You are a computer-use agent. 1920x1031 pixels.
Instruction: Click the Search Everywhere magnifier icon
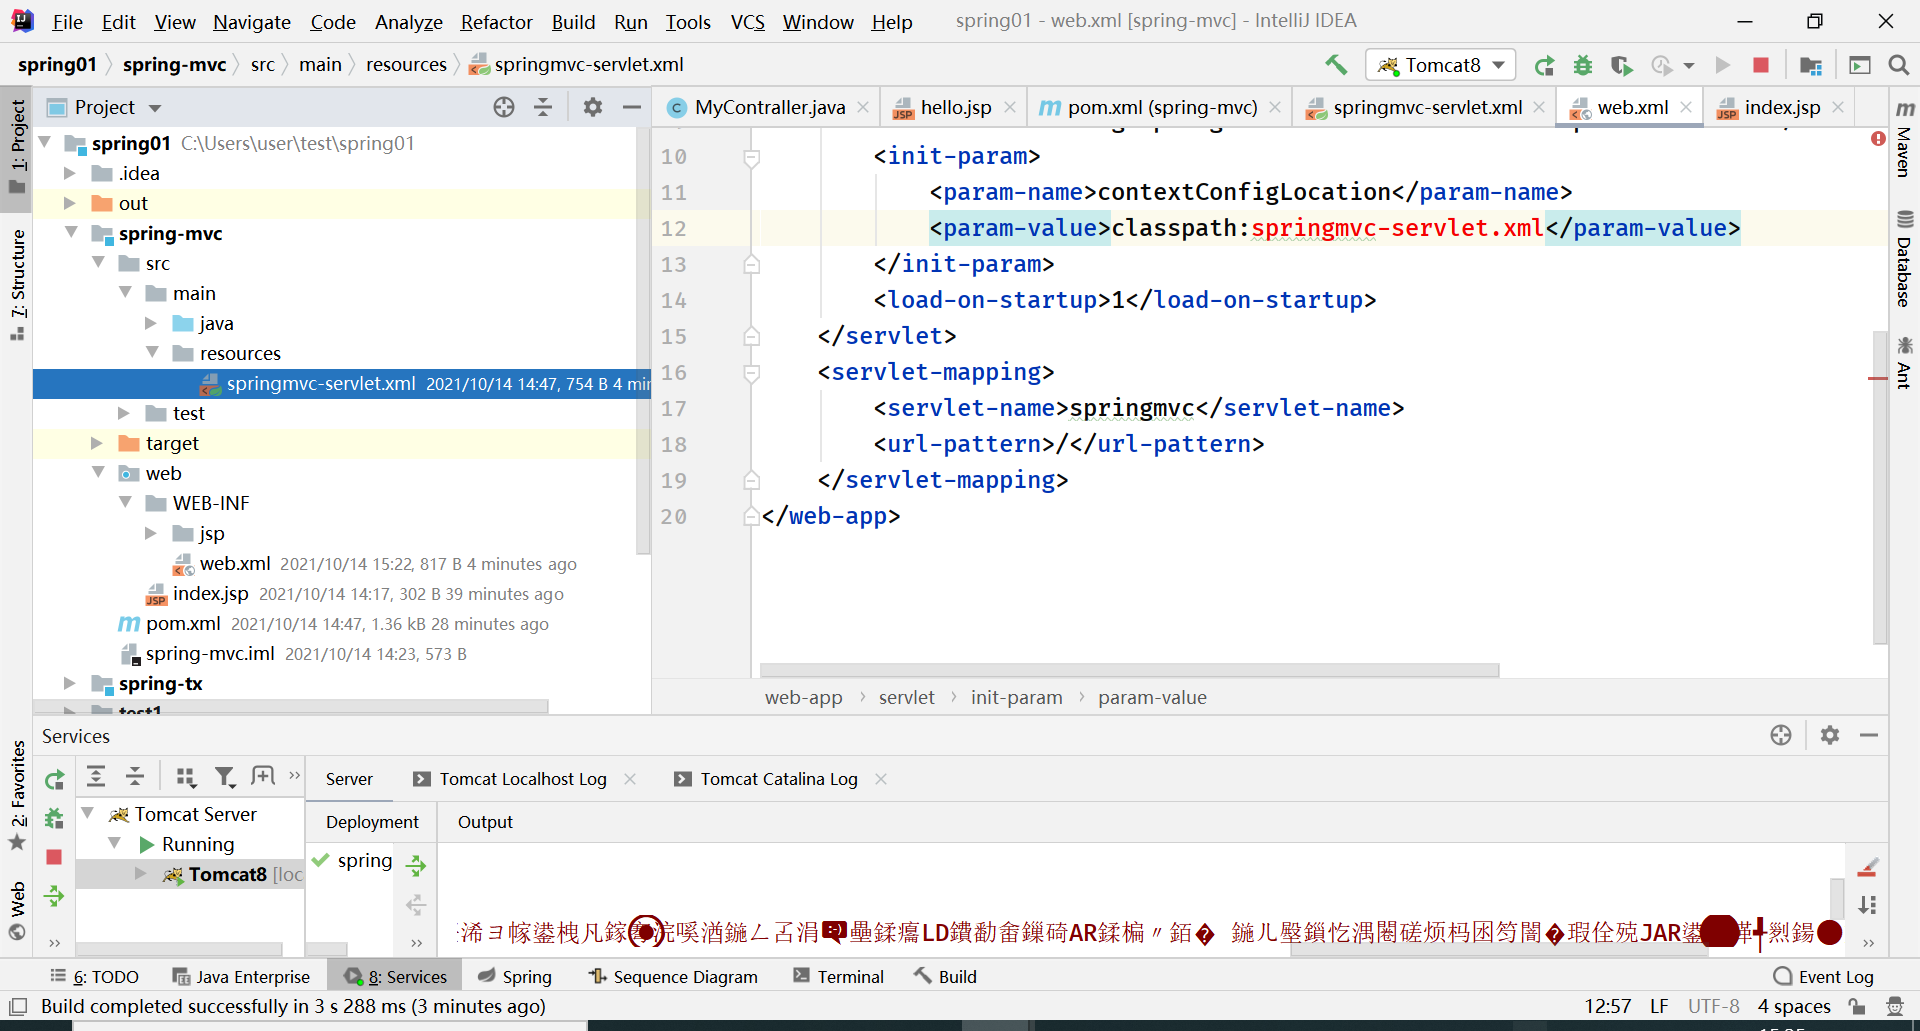click(x=1898, y=65)
